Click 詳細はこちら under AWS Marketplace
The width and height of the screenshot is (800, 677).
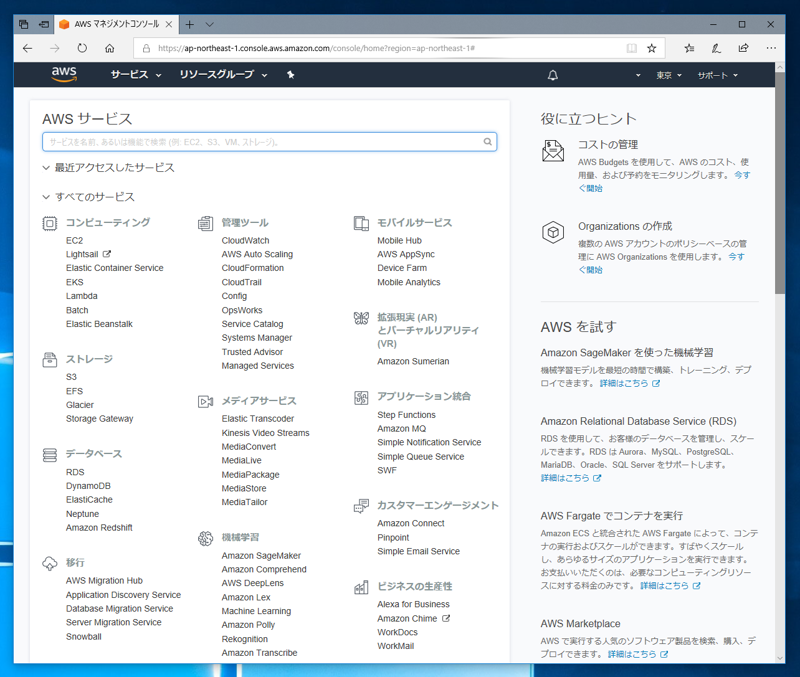[x=638, y=654]
